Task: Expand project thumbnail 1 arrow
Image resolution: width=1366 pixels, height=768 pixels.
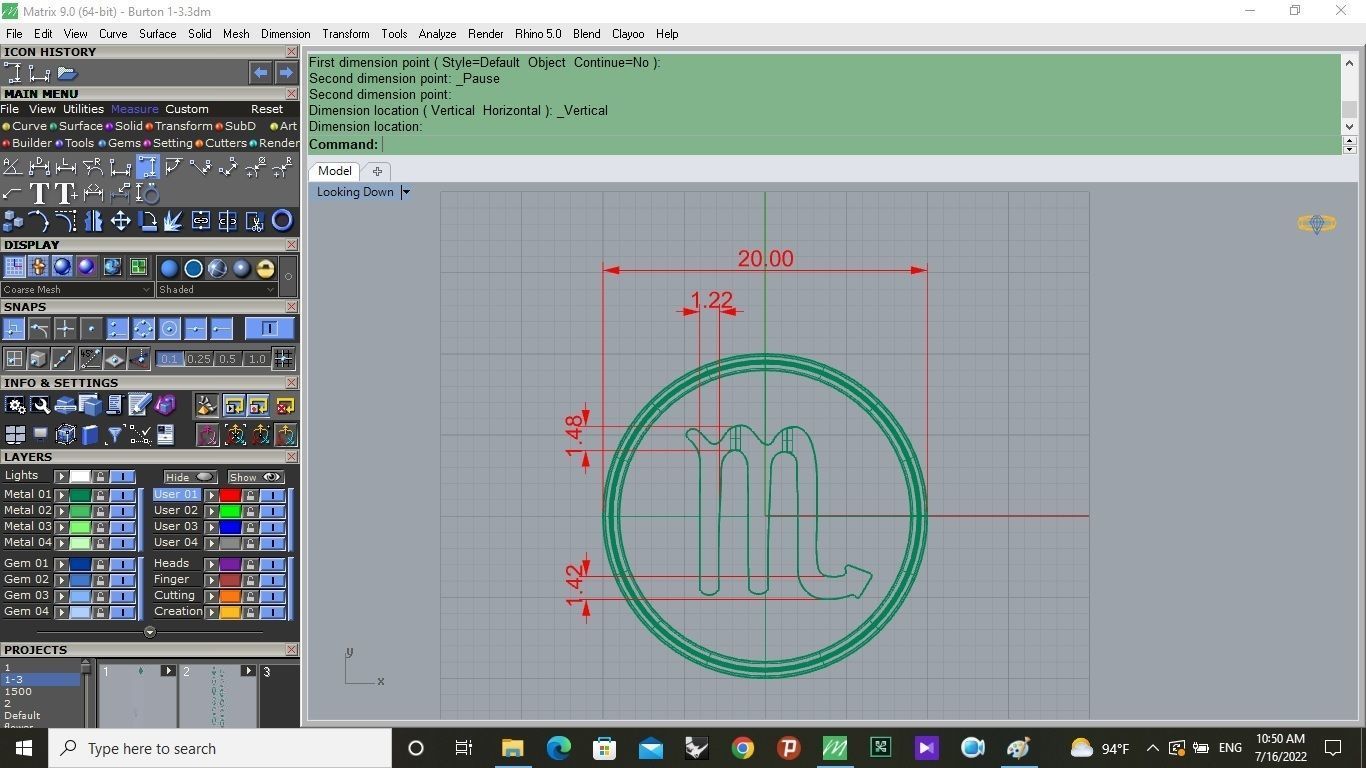Action: 168,671
